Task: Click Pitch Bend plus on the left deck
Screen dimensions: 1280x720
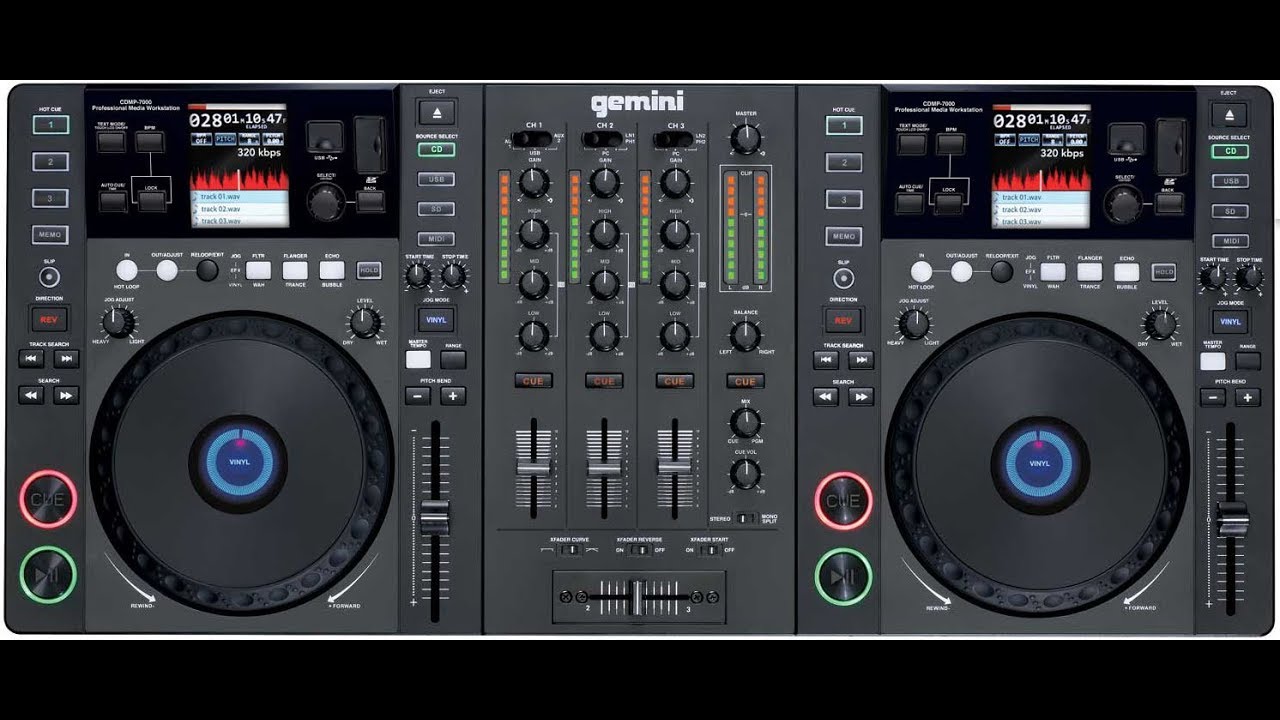Action: [x=453, y=396]
